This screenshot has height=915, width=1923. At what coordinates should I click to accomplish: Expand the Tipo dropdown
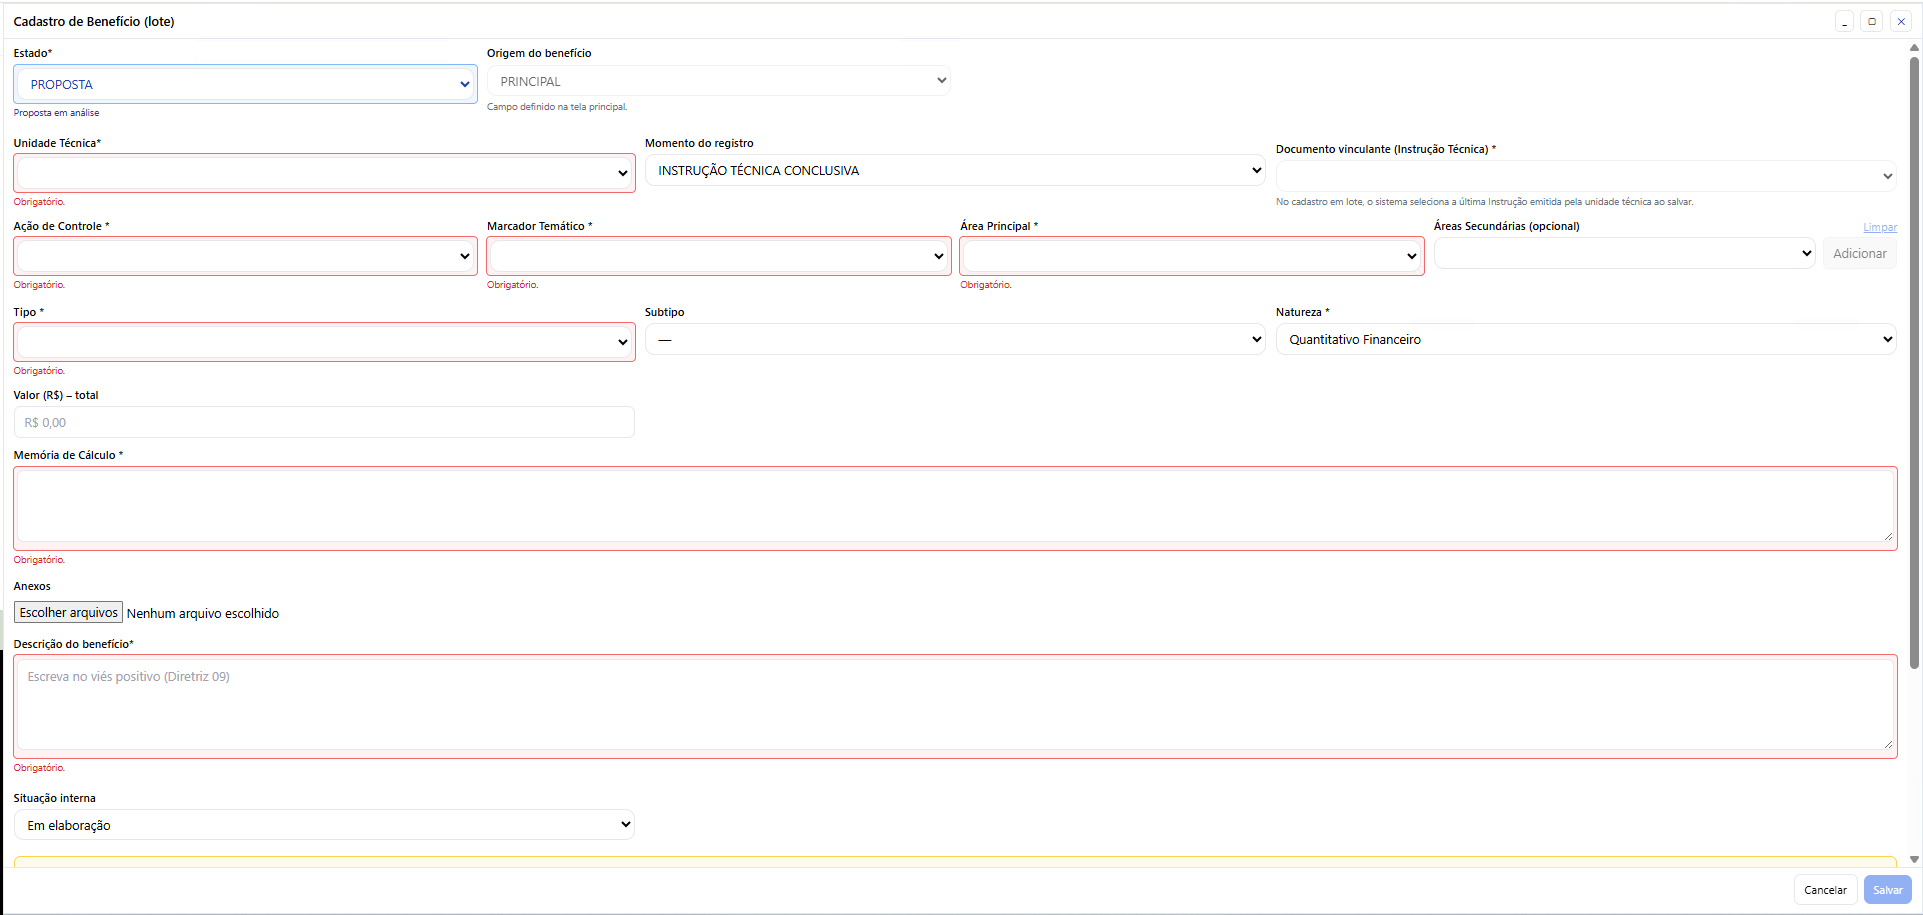(324, 342)
